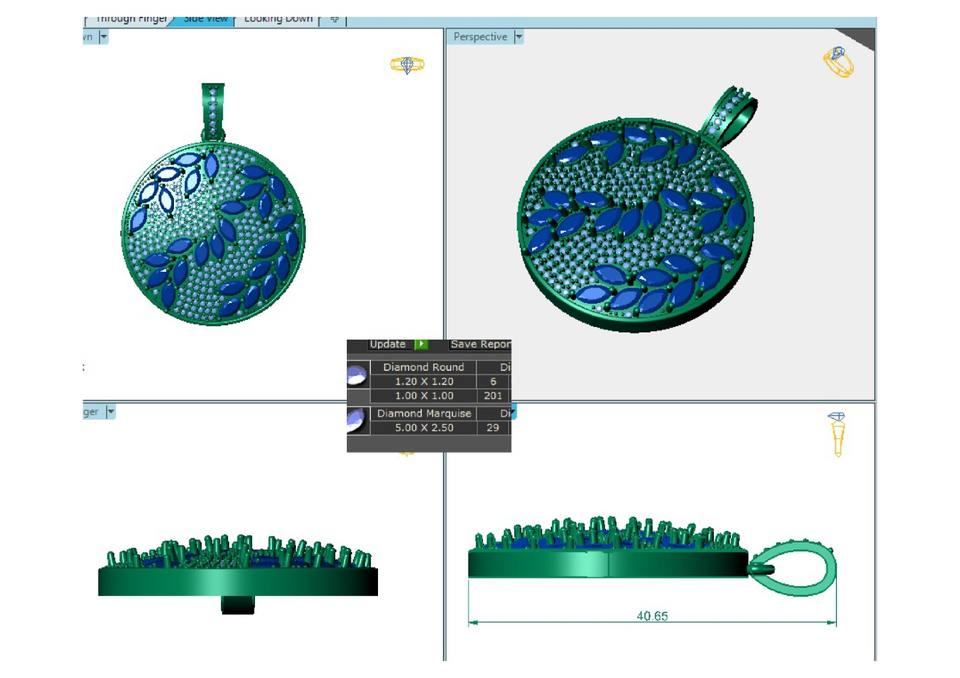
Task: Select the Diamond Marquise gem thumbnail
Action: [x=357, y=421]
